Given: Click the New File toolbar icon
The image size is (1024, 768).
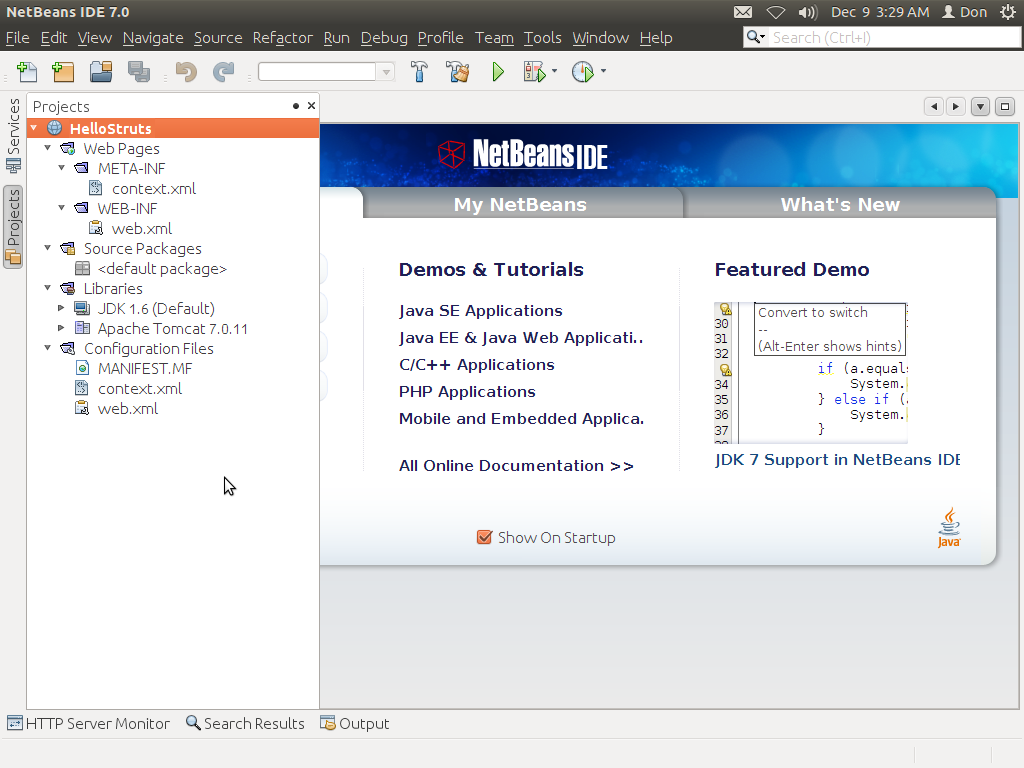Looking at the screenshot, I should click(x=27, y=72).
